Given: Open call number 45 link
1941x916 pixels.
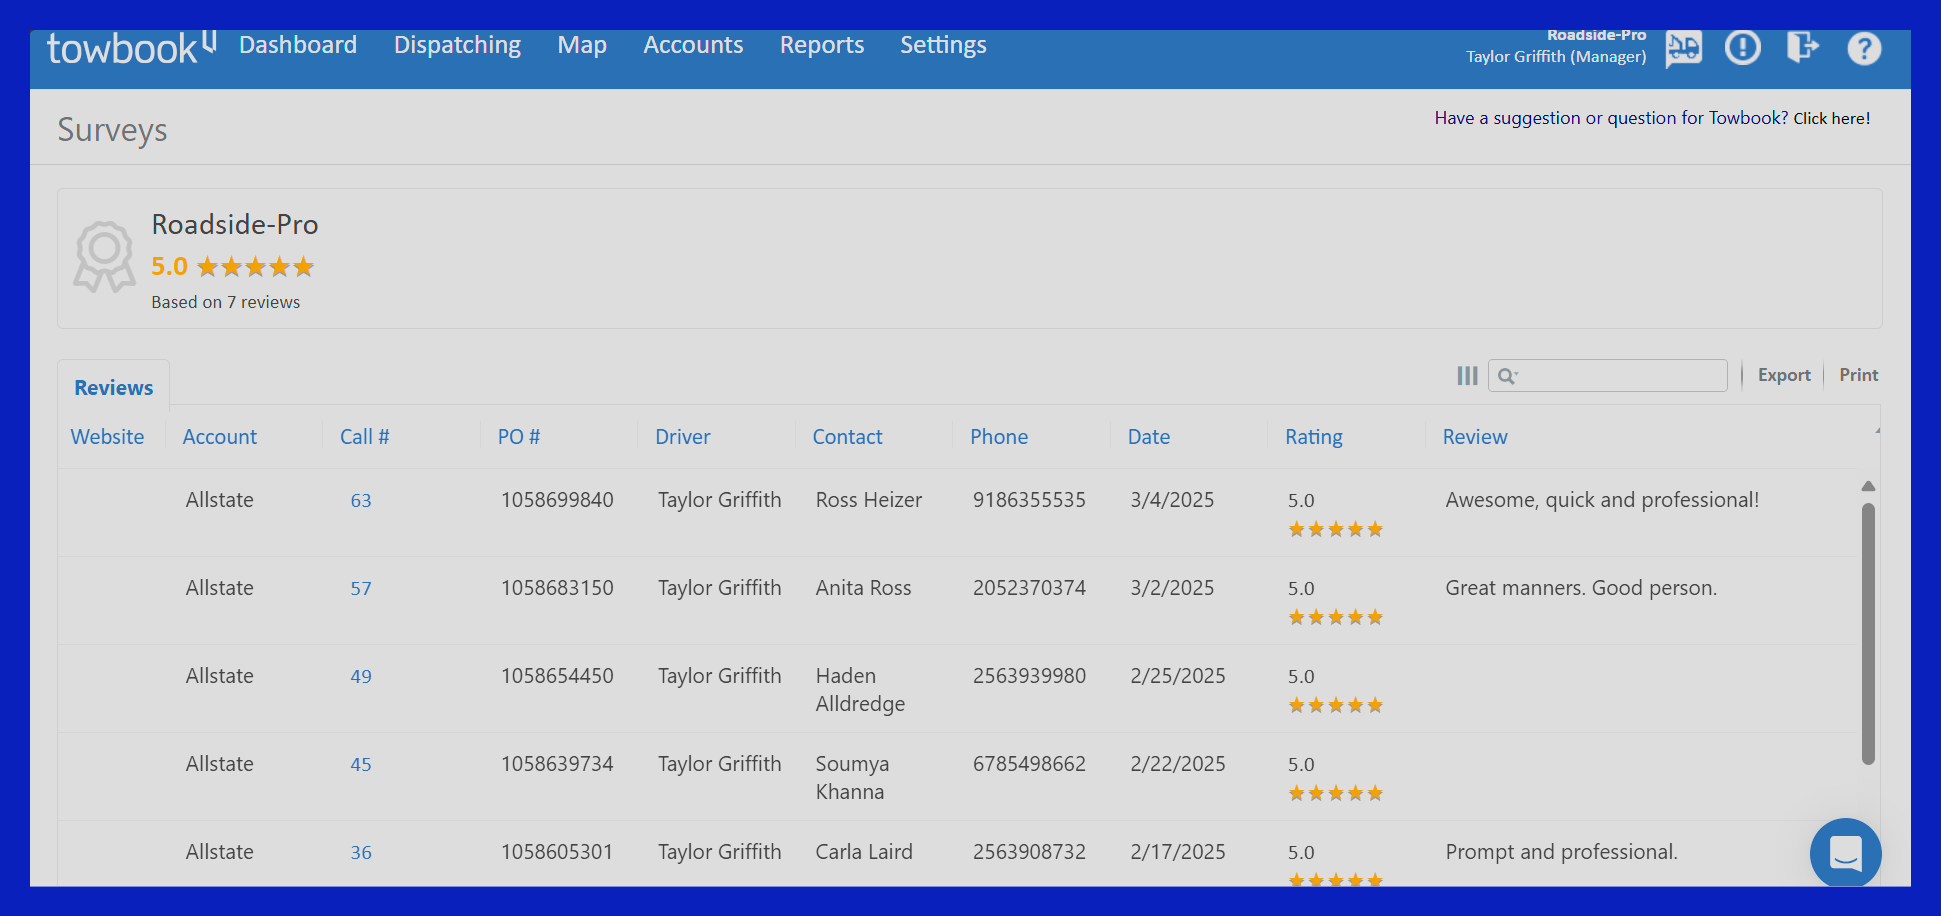Looking at the screenshot, I should click(x=360, y=765).
